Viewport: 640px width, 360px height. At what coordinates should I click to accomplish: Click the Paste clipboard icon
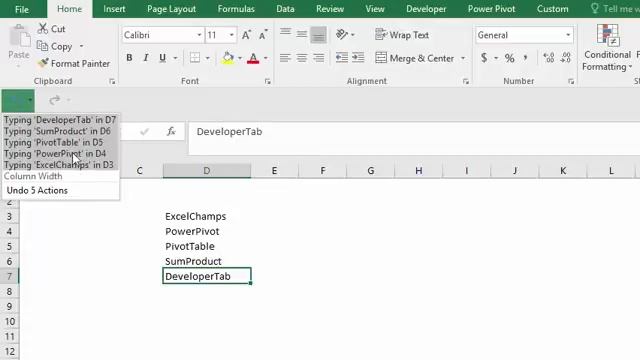[x=19, y=37]
